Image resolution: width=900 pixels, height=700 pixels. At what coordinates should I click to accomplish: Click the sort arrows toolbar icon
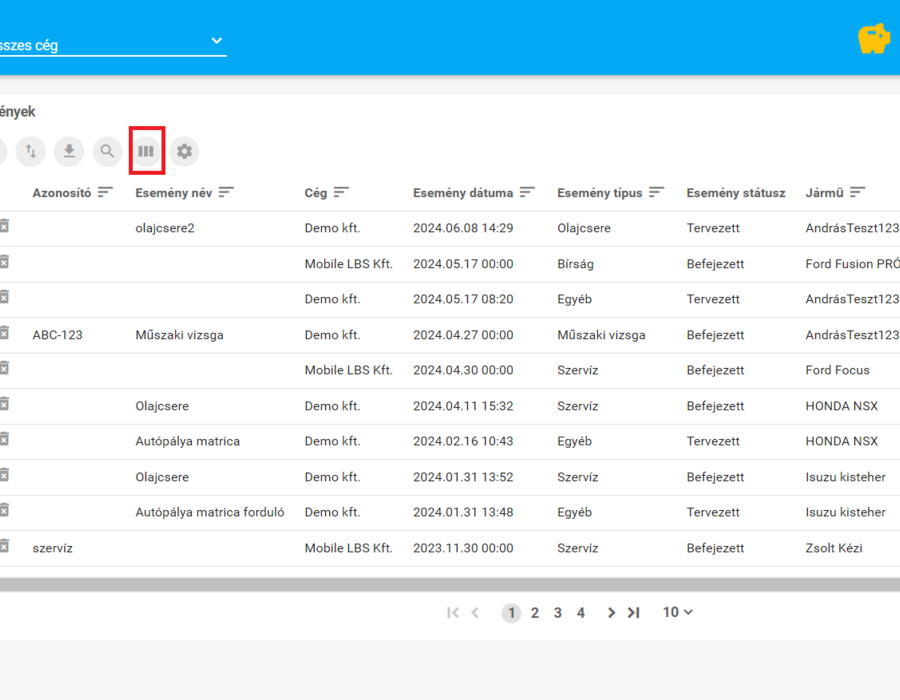pyautogui.click(x=30, y=151)
